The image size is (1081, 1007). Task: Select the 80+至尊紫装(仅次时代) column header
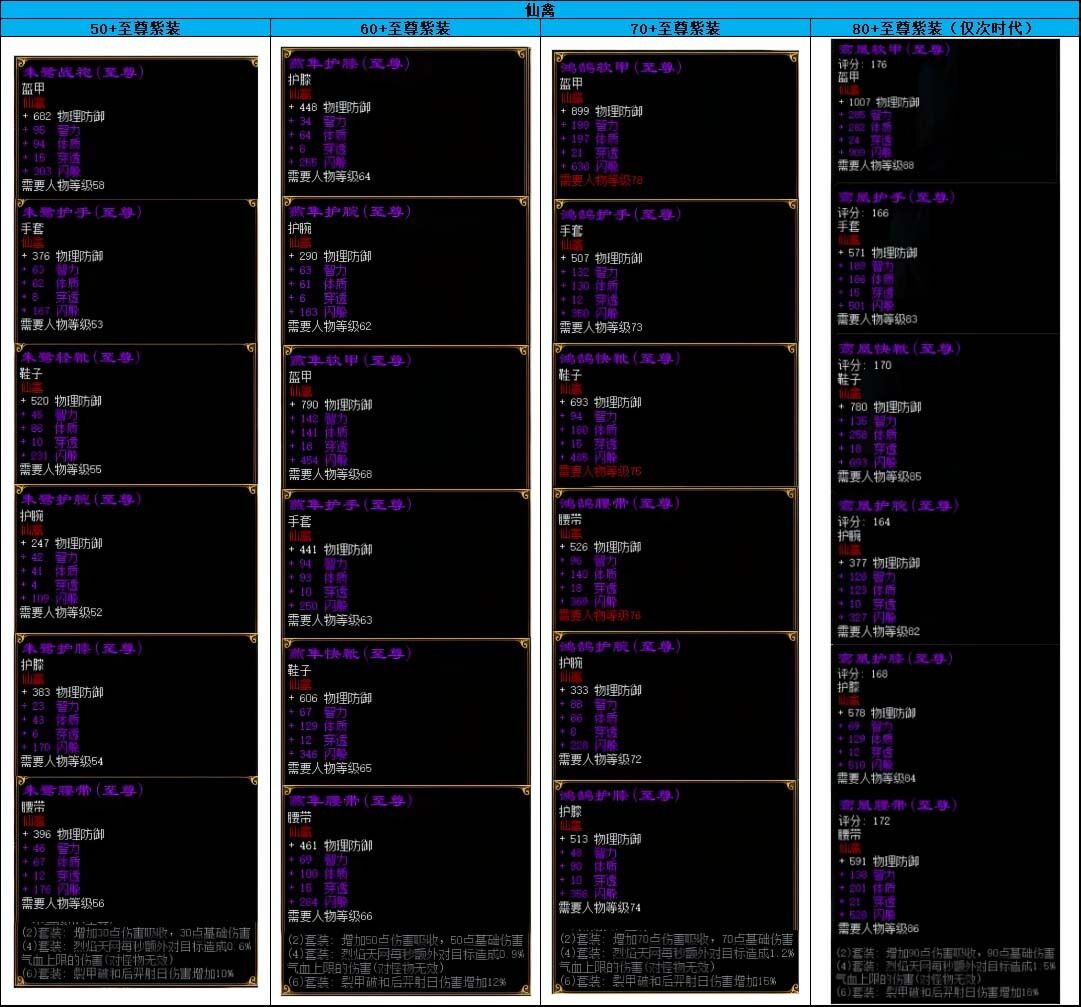tap(945, 28)
